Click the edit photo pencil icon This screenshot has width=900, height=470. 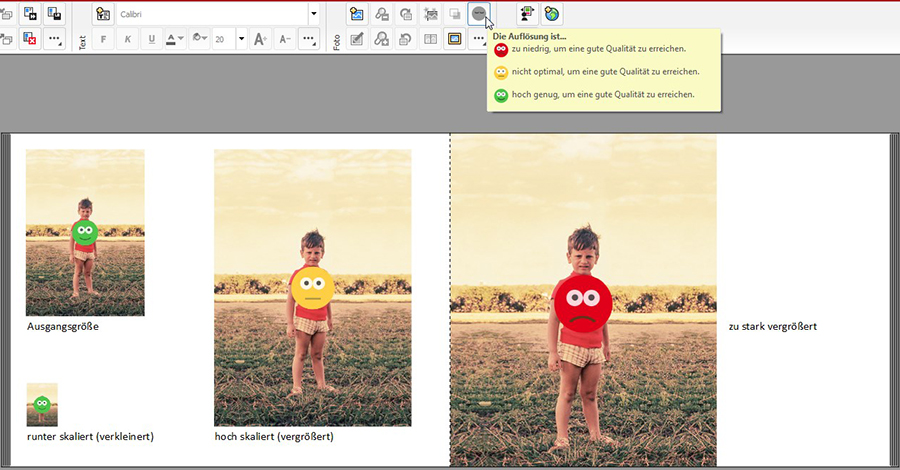tap(356, 39)
